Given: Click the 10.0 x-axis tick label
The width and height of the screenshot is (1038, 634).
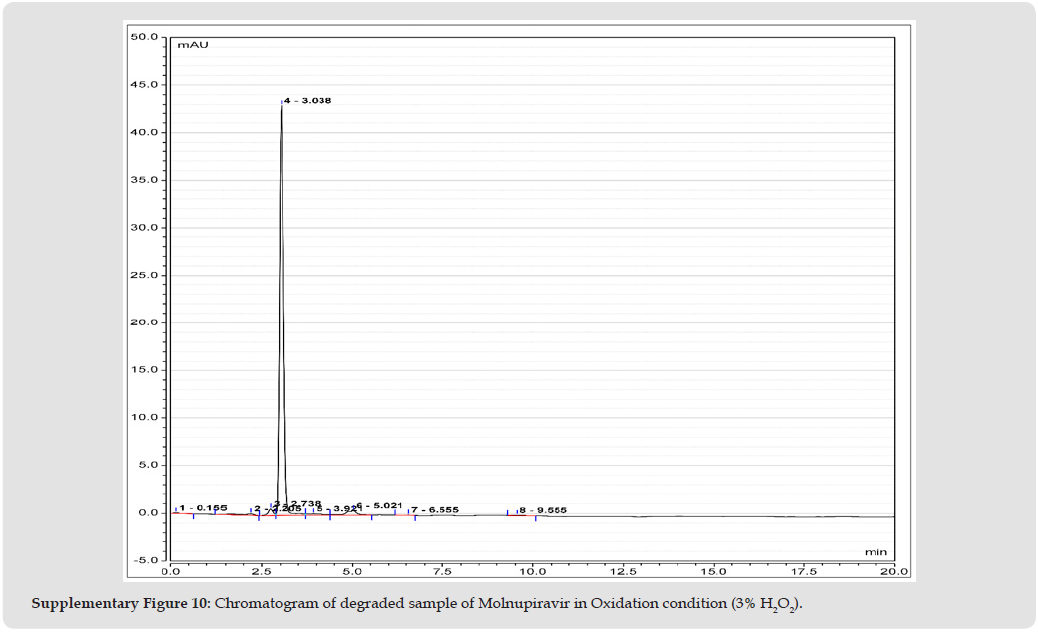Looking at the screenshot, I should (532, 572).
